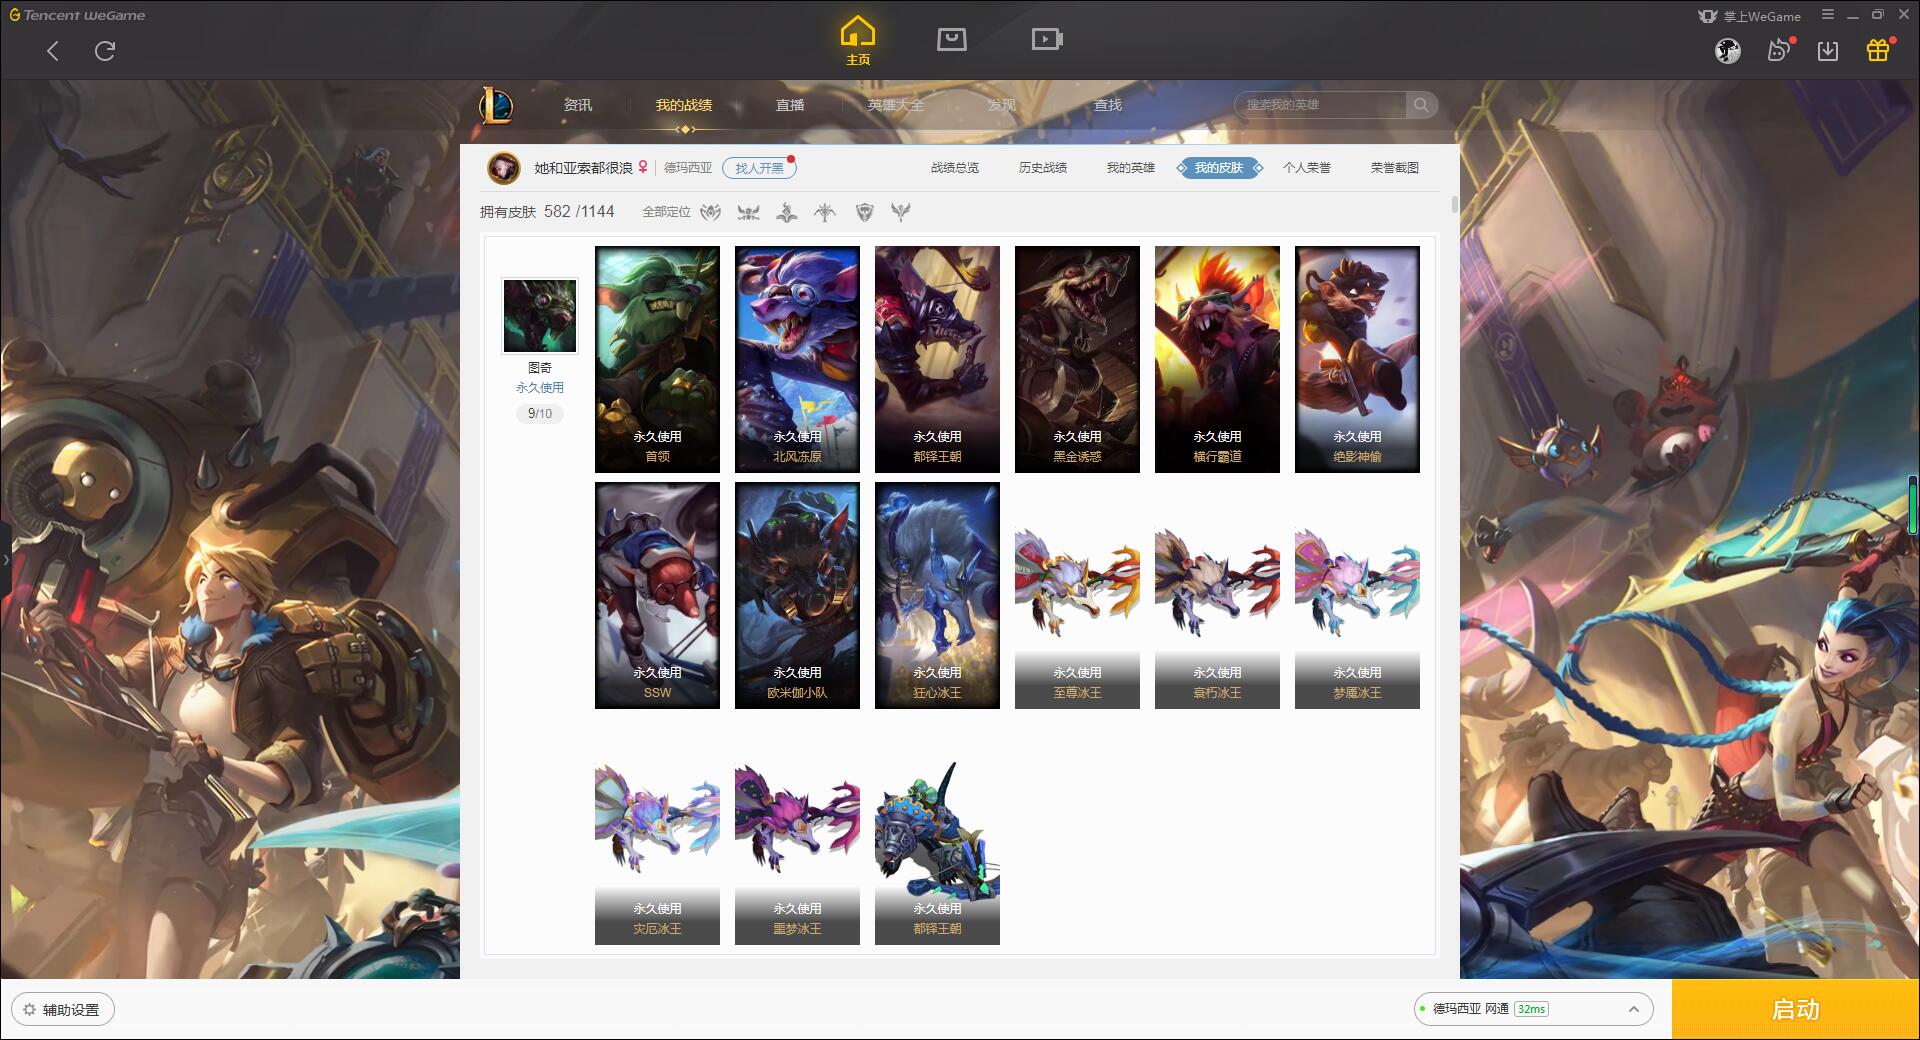Image resolution: width=1920 pixels, height=1040 pixels.
Task: Click the 582 /1144 owned skins count
Action: (579, 212)
